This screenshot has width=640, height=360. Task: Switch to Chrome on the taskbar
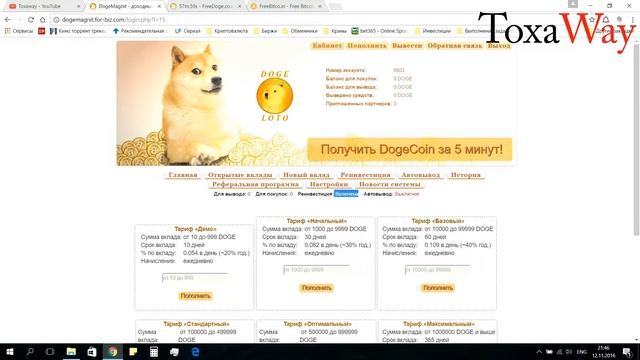click(113, 352)
